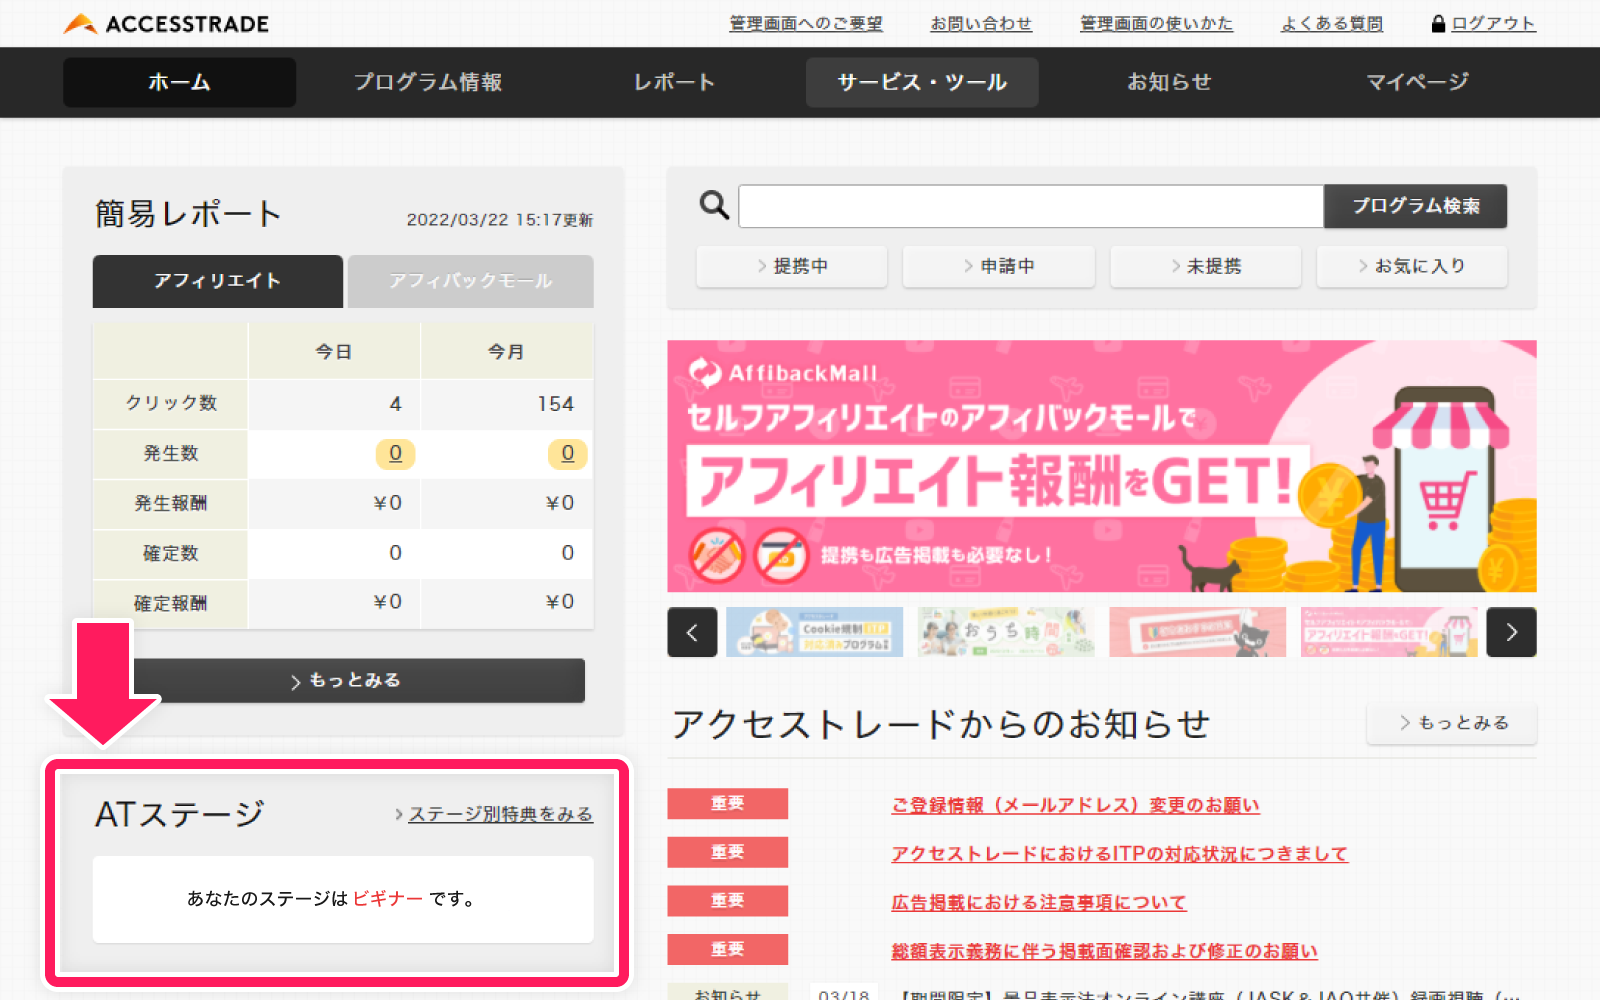
Task: Click the ビギナー stage text
Action: coord(388,899)
